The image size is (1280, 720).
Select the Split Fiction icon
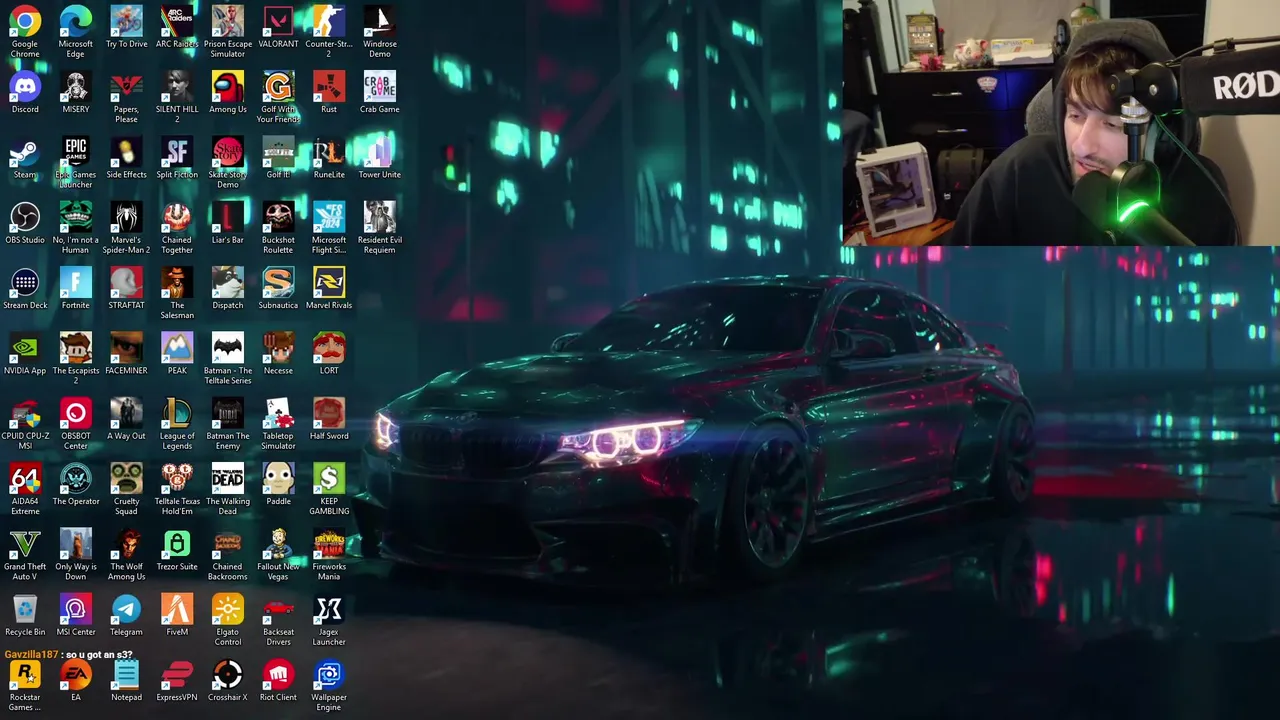click(177, 152)
